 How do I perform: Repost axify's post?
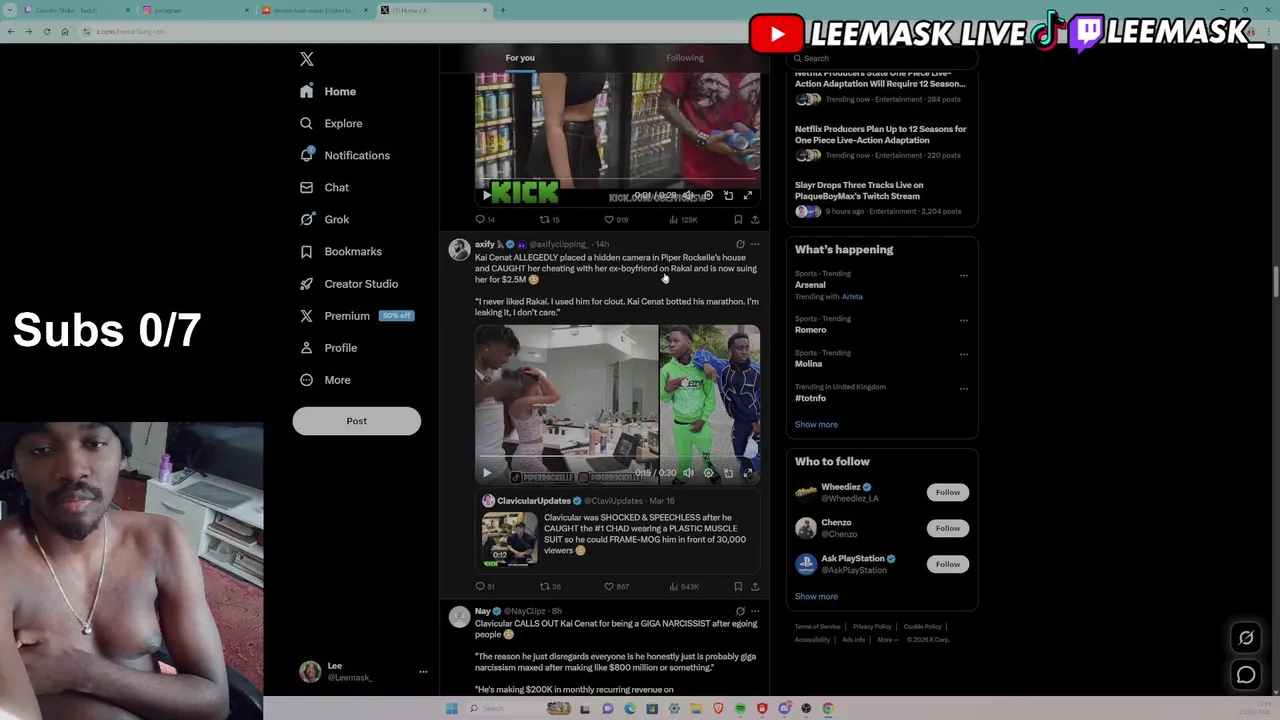[x=549, y=586]
